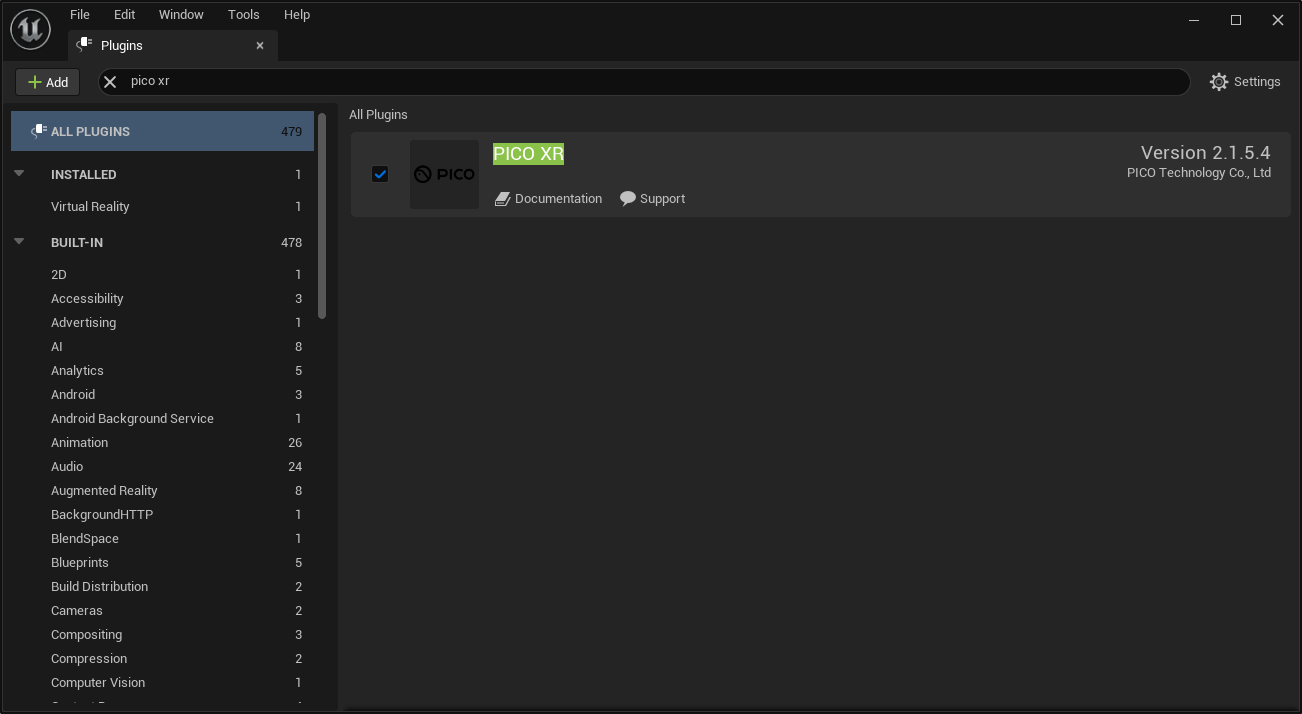Image resolution: width=1302 pixels, height=714 pixels.
Task: Clear the search with the X icon
Action: click(x=111, y=82)
